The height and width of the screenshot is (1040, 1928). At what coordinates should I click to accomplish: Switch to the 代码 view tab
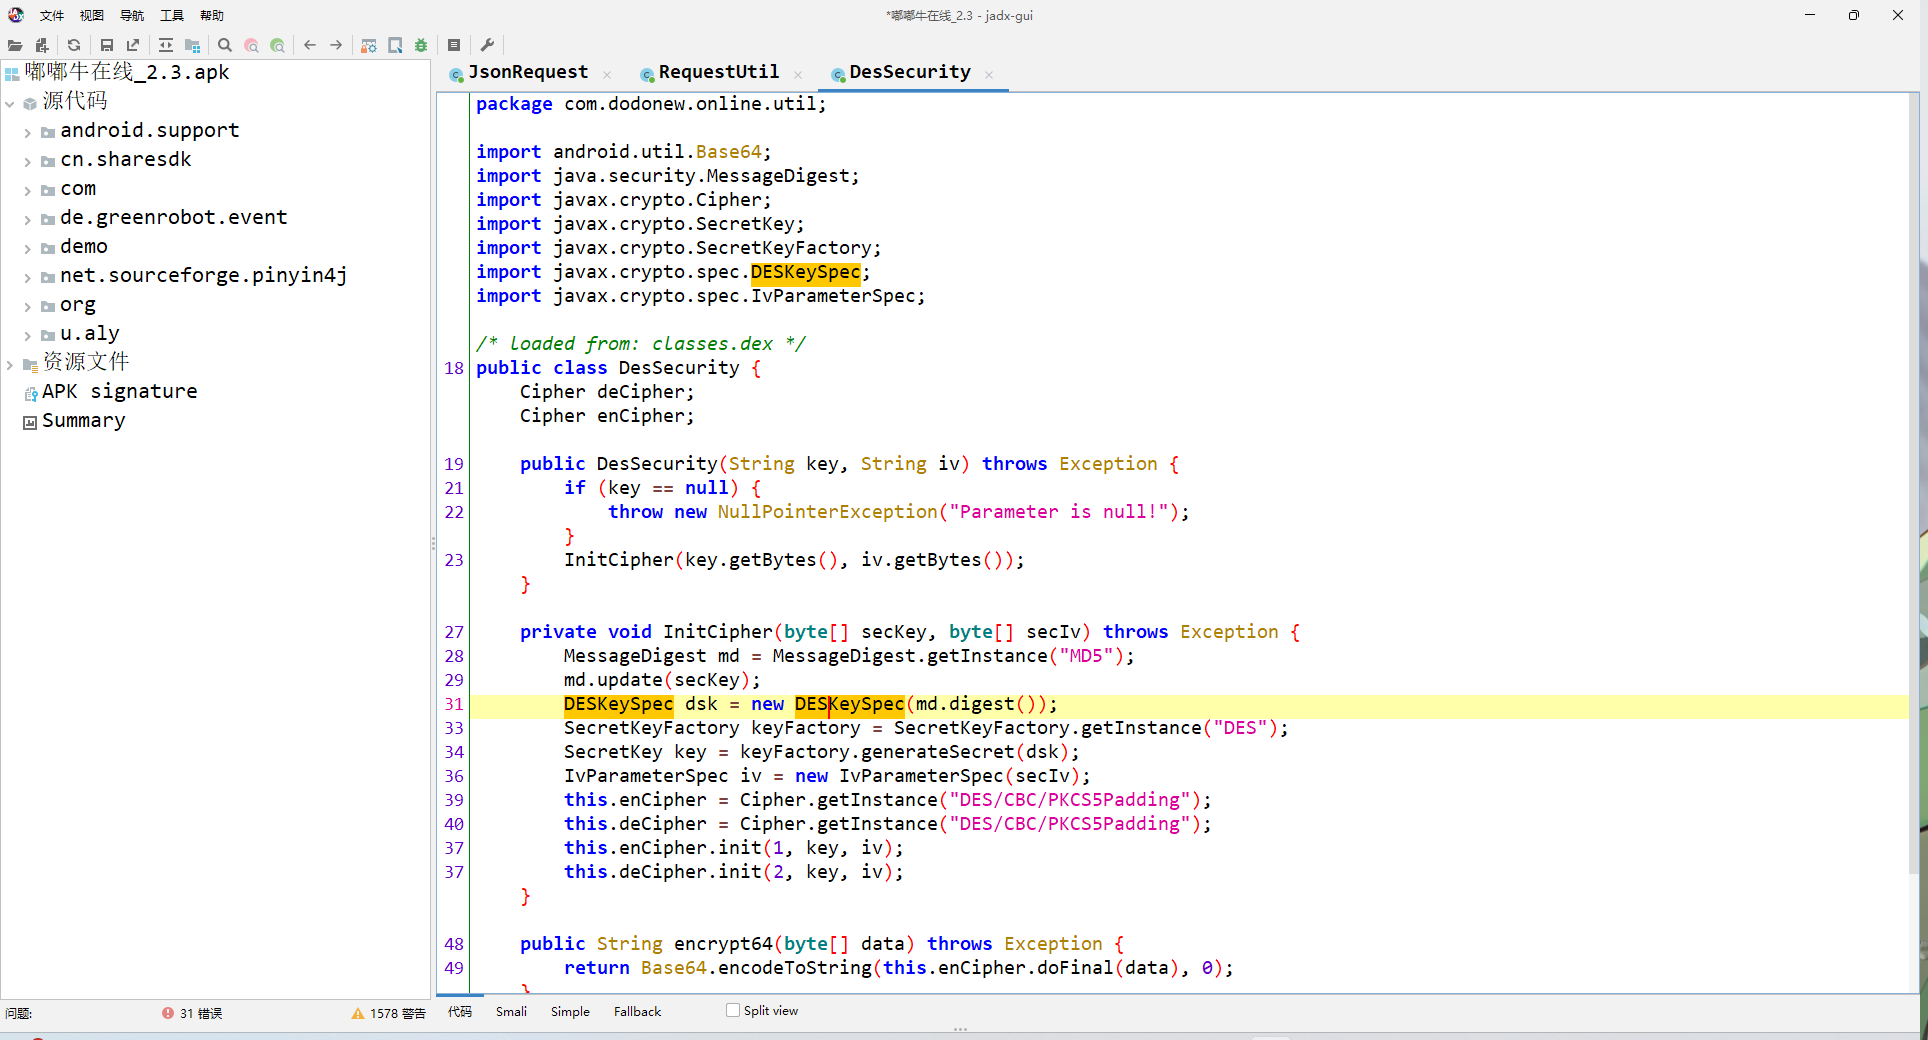pyautogui.click(x=460, y=1011)
